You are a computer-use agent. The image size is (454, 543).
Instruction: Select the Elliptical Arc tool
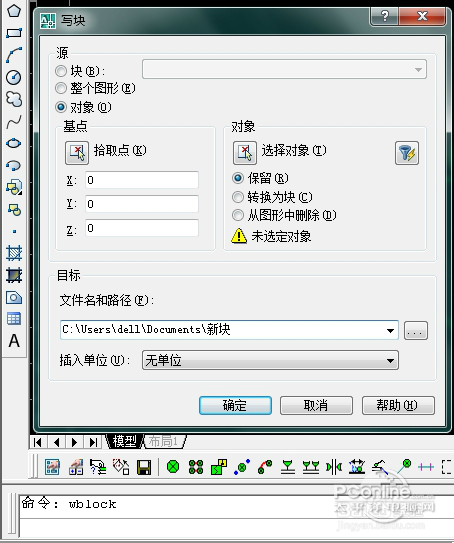coord(14,166)
